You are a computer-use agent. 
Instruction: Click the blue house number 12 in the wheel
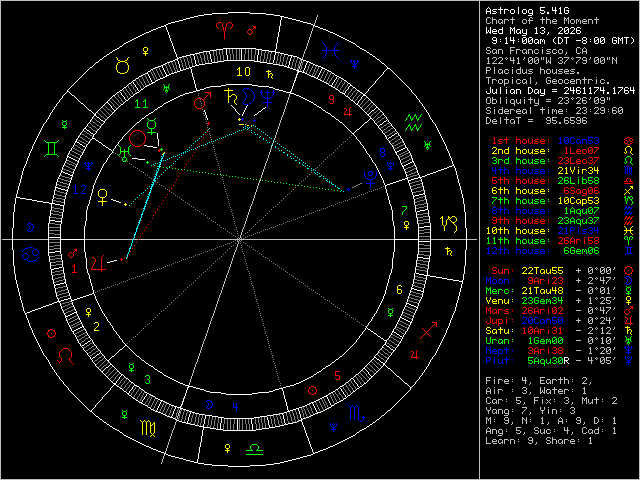coord(80,190)
